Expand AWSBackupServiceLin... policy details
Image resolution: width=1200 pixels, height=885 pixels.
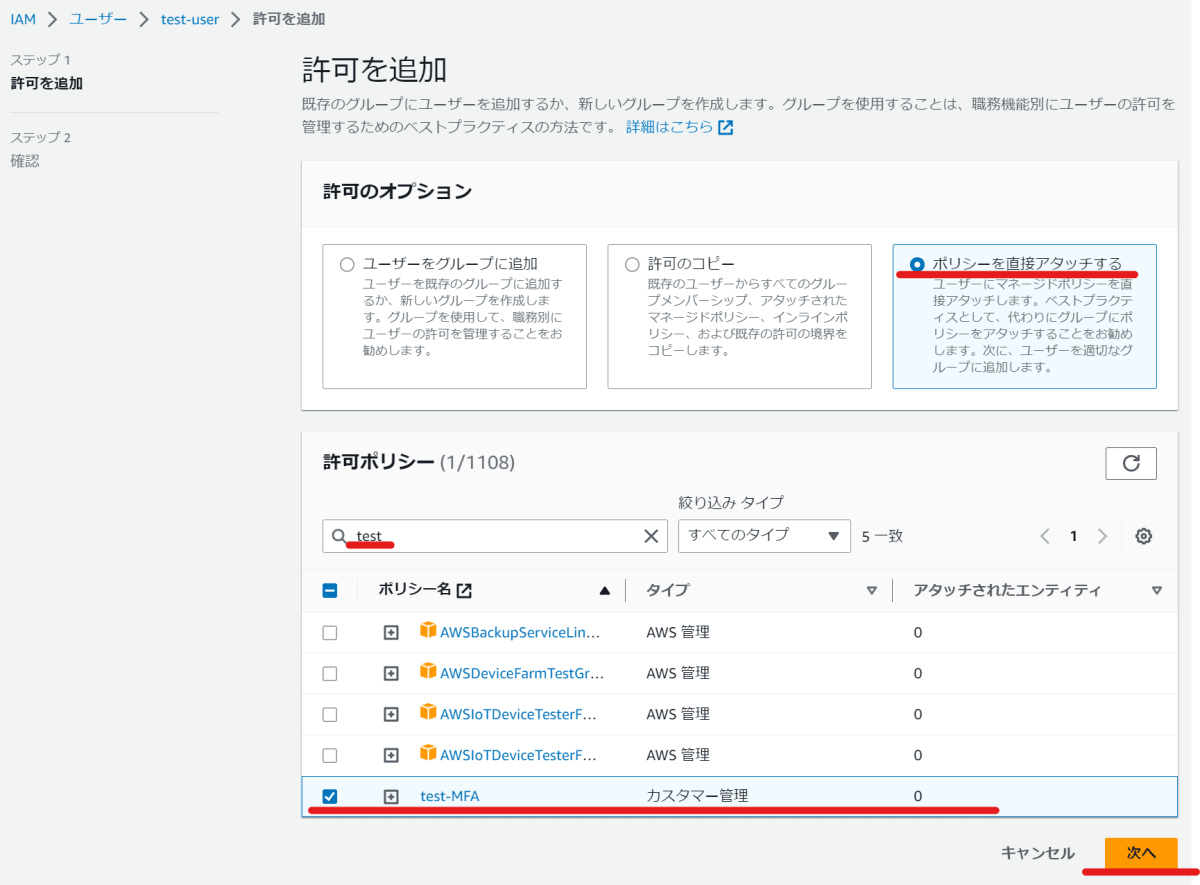coord(391,633)
